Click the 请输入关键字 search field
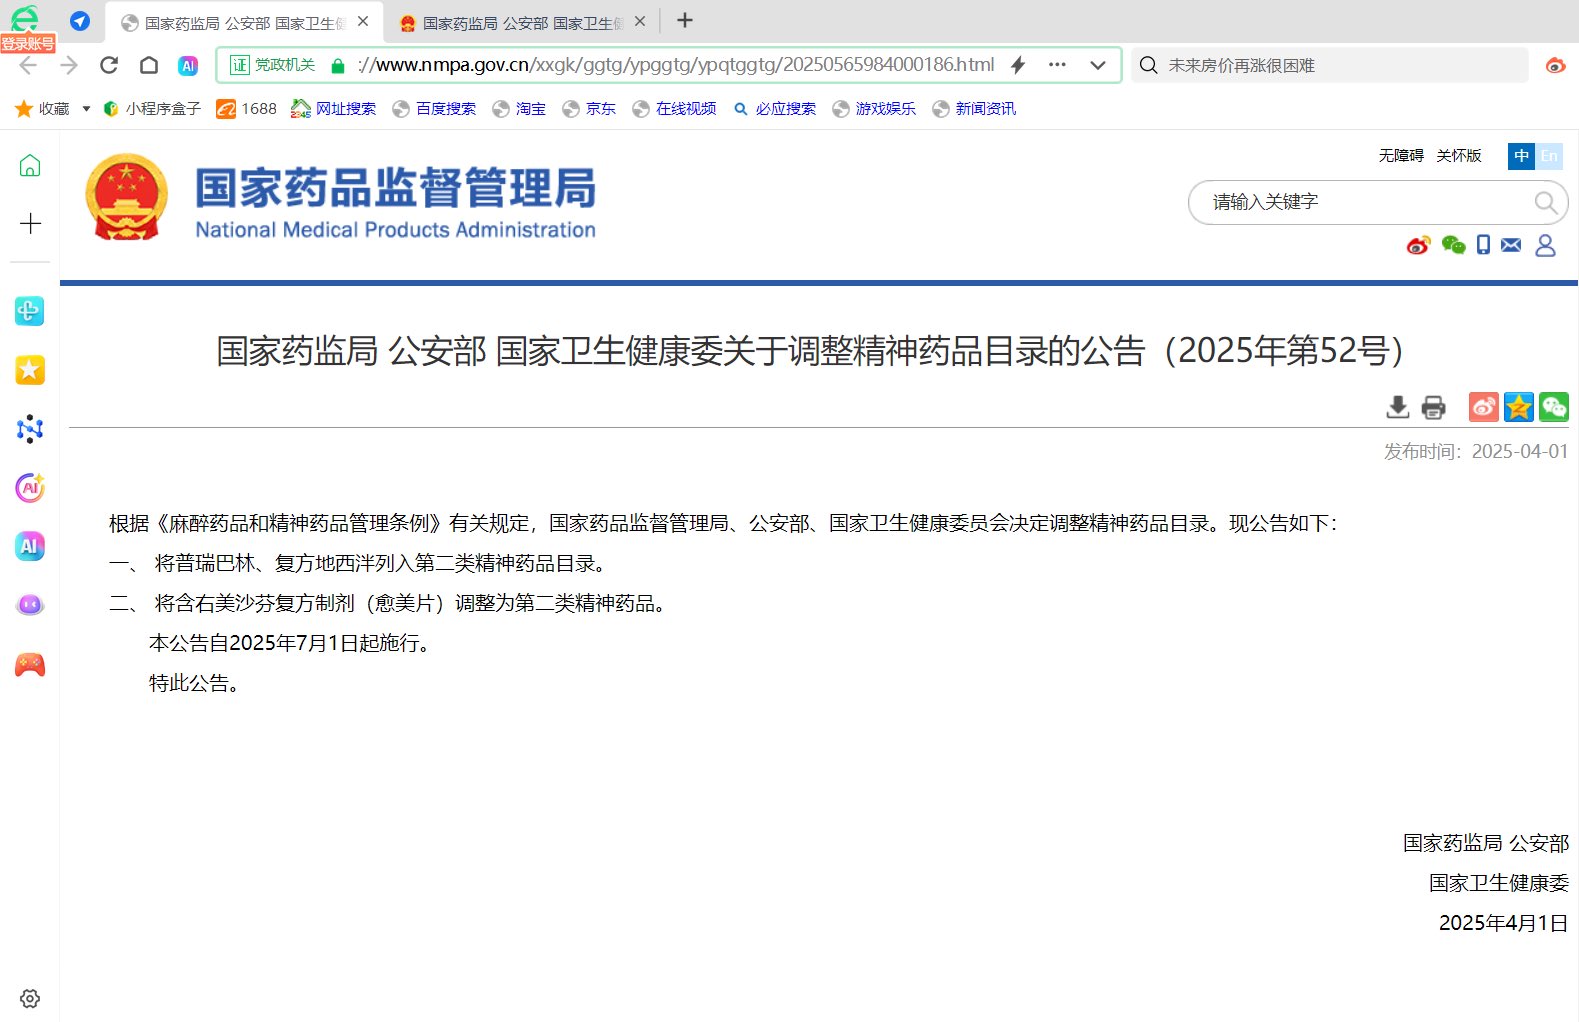1579x1022 pixels. click(x=1360, y=203)
